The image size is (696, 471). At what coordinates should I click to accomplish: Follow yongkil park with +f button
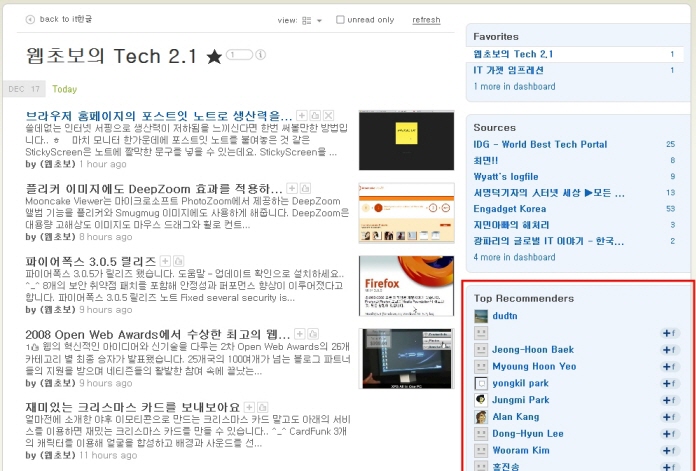[669, 384]
